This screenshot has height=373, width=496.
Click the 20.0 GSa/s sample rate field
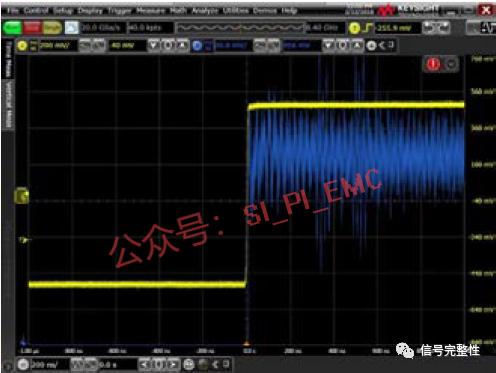click(103, 28)
